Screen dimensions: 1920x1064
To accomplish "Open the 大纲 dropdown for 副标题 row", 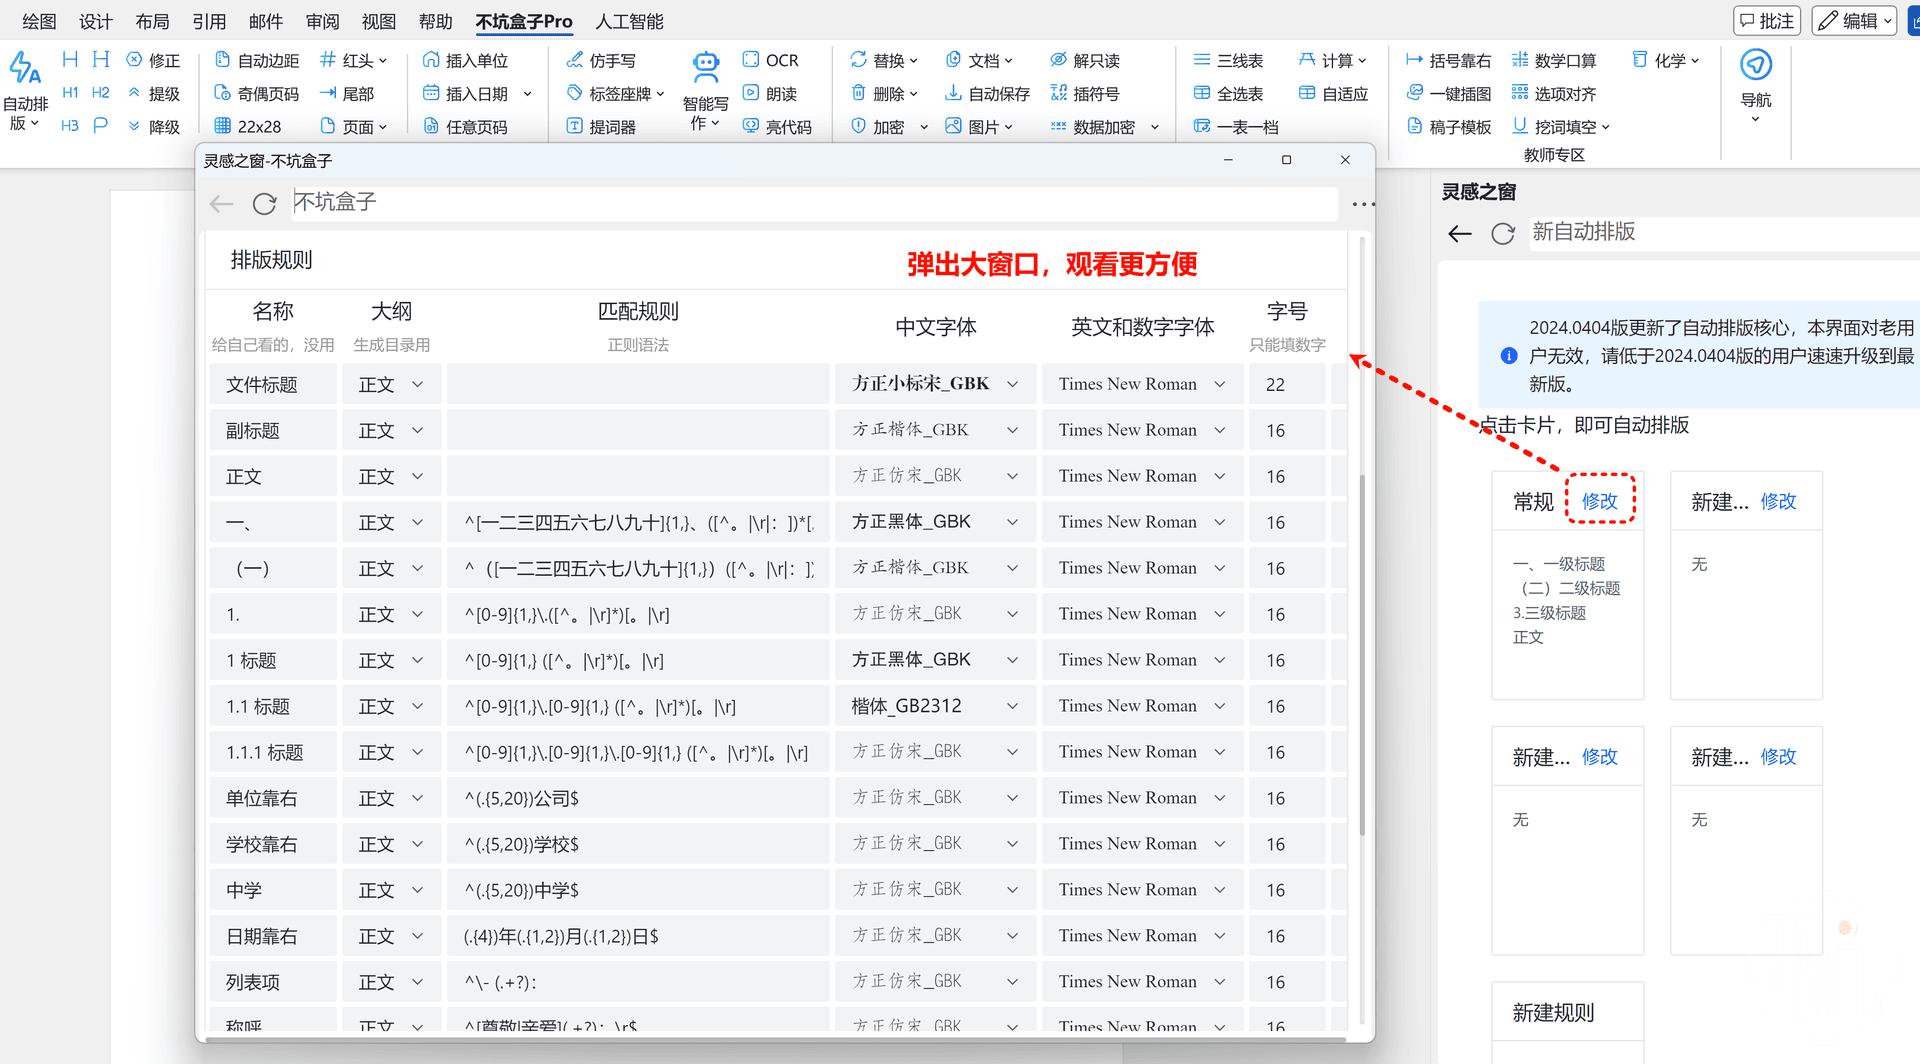I will click(x=417, y=430).
